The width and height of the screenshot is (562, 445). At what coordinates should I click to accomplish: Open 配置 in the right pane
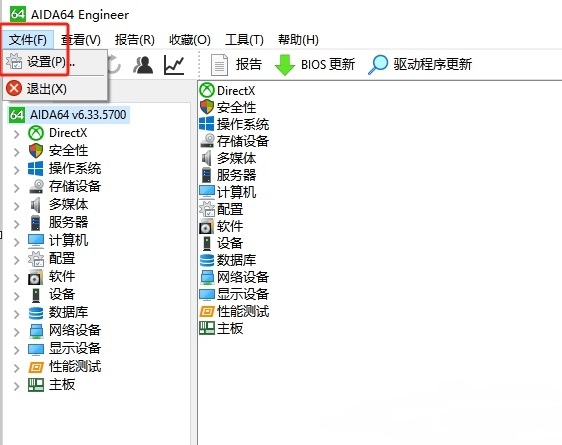click(x=222, y=209)
